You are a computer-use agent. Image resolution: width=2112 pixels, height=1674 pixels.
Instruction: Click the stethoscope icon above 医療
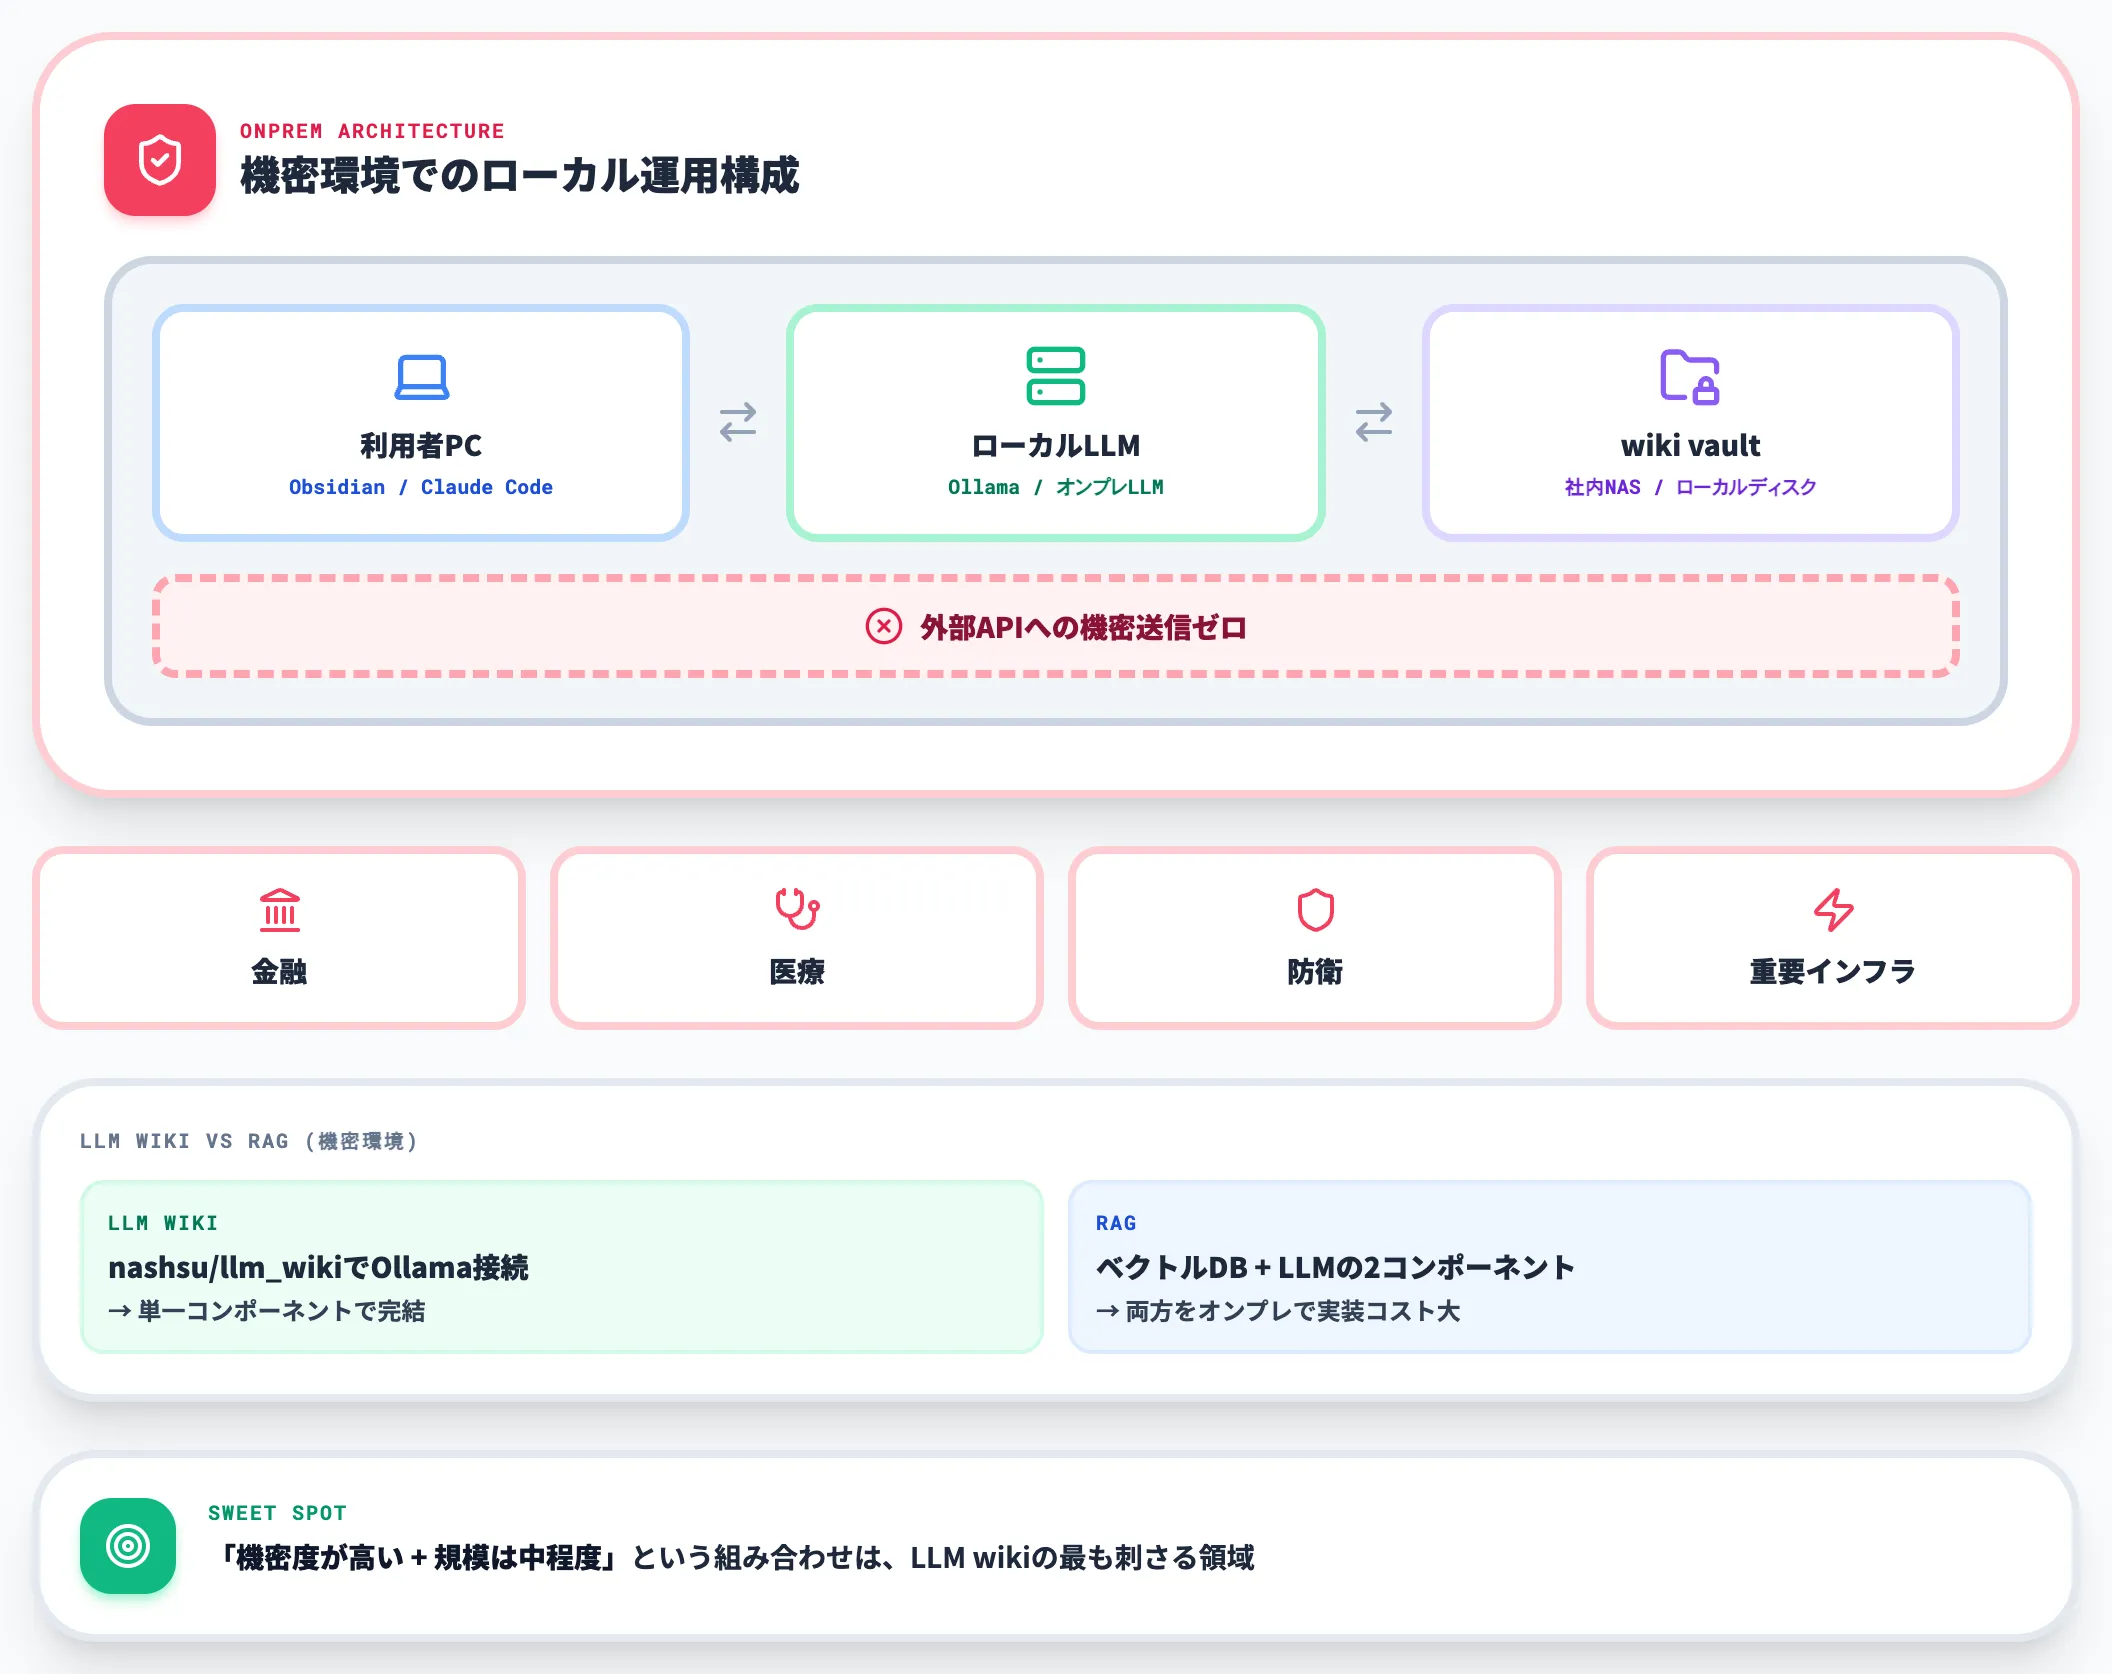(x=797, y=909)
